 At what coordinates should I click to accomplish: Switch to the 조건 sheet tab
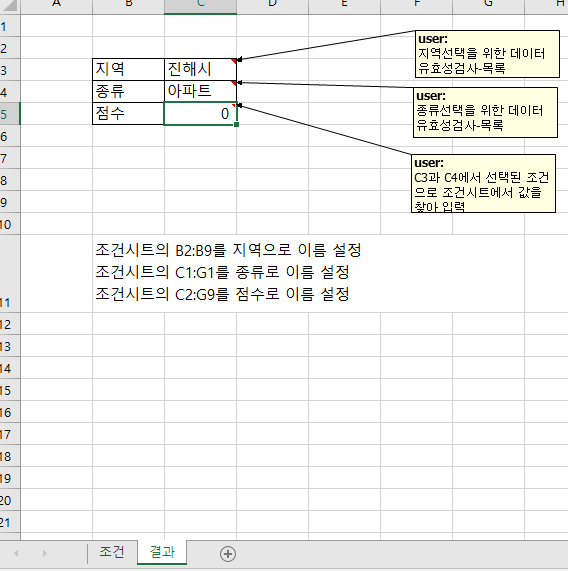point(112,552)
